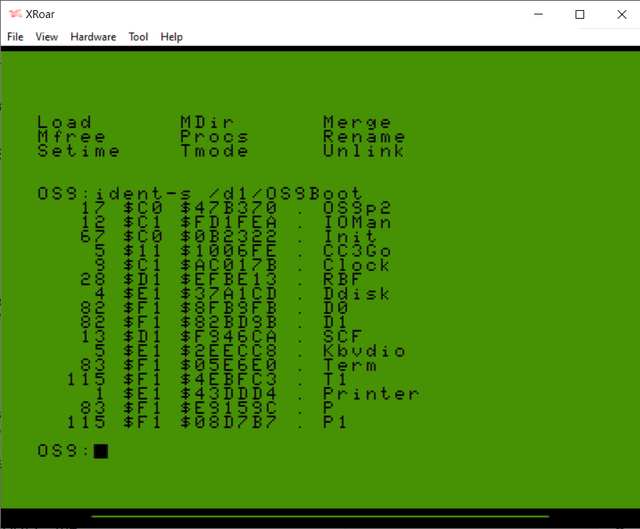Click the 'Kbvdio' module name
640x529 pixels.
click(364, 351)
